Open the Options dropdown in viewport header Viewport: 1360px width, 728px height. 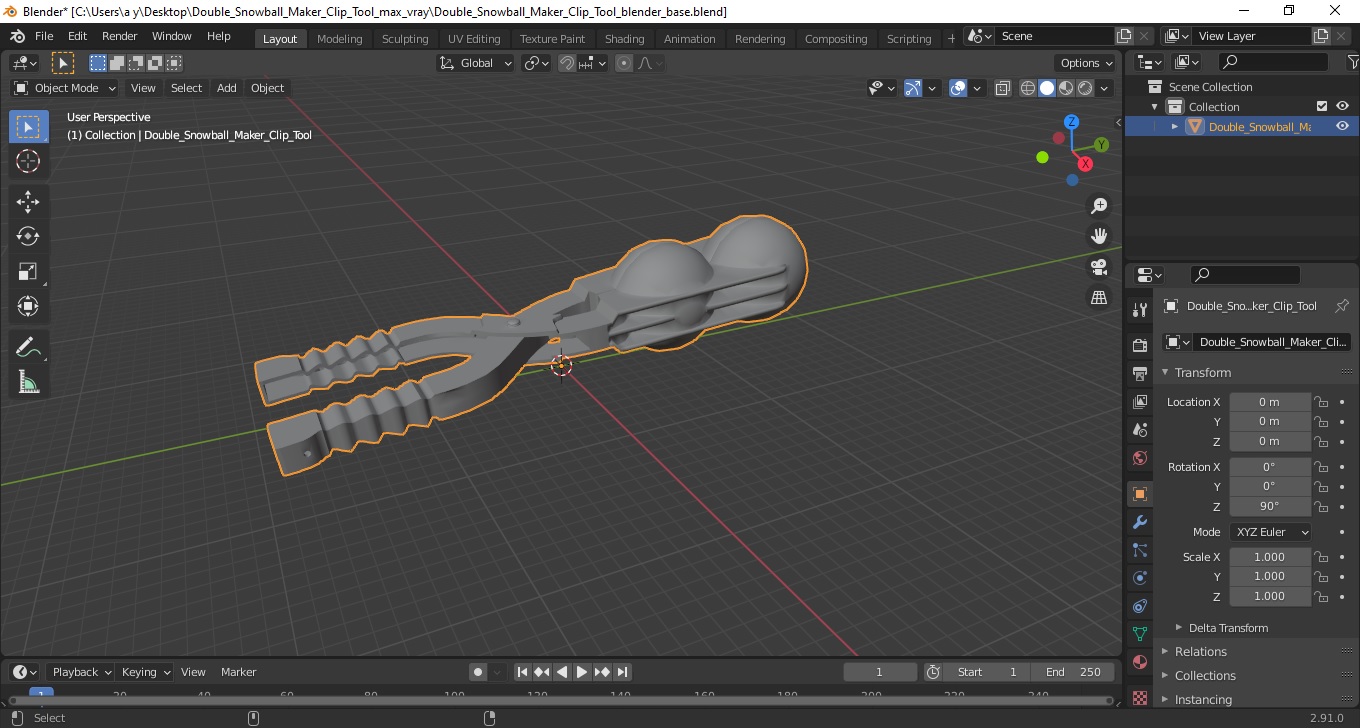tap(1087, 63)
